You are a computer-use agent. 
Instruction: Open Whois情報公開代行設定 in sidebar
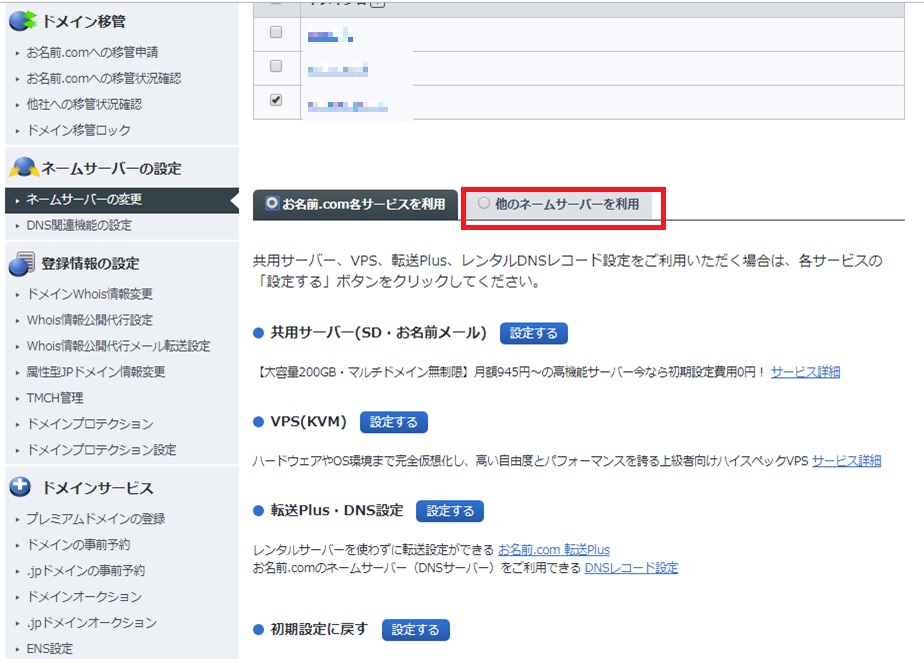pyautogui.click(x=90, y=320)
